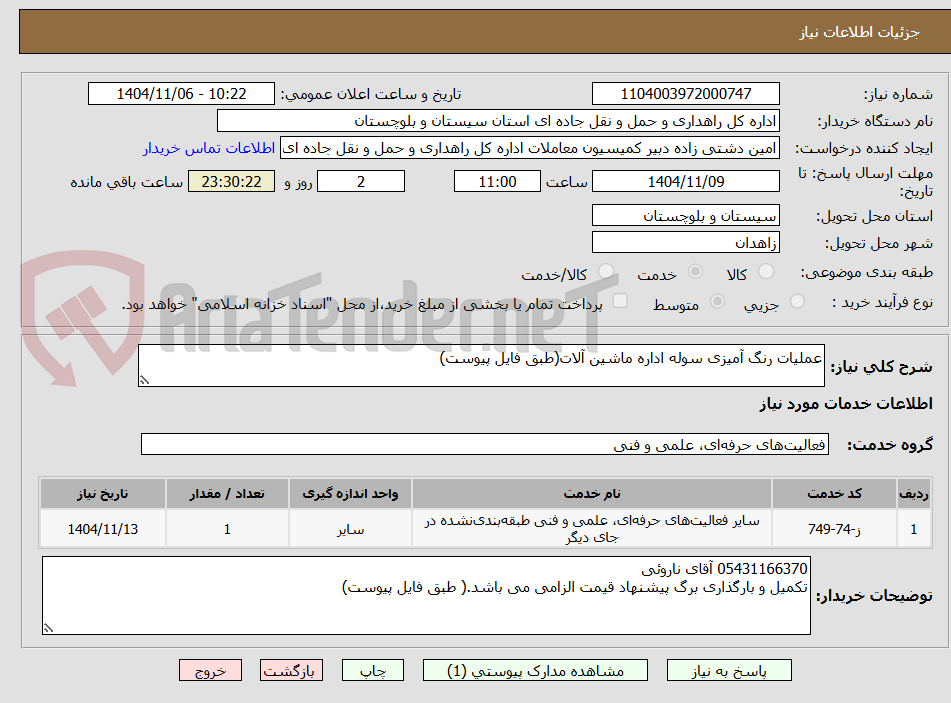951x703 pixels.
Task: Toggle the اسناد خزانه اسلامی payment checkbox
Action: tap(620, 301)
